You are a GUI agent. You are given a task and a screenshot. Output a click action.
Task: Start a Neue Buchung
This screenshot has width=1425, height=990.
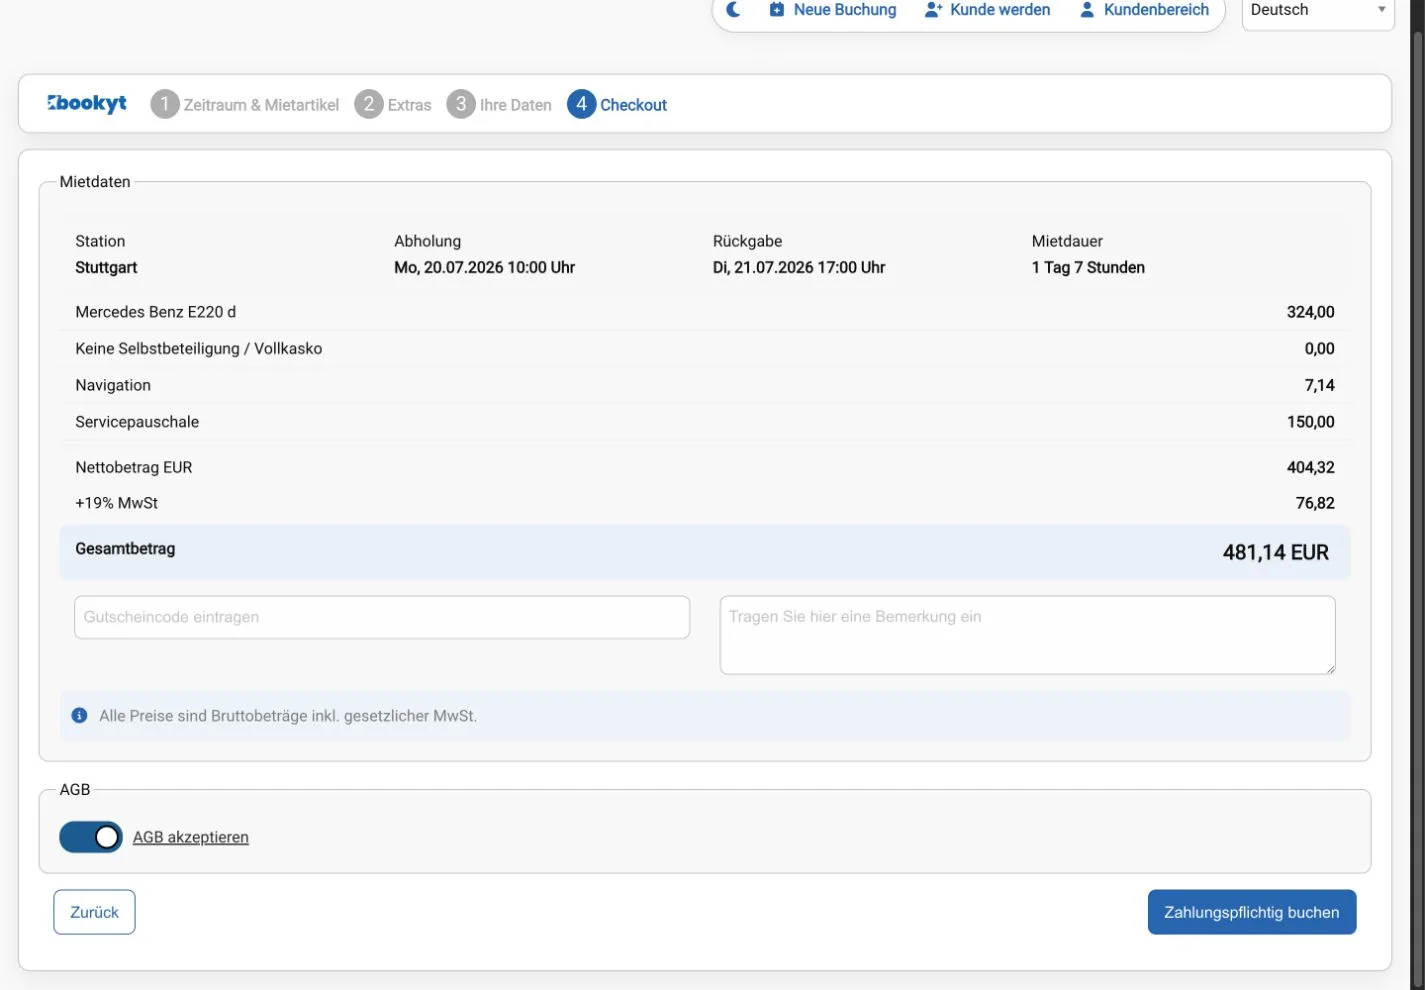pos(833,10)
